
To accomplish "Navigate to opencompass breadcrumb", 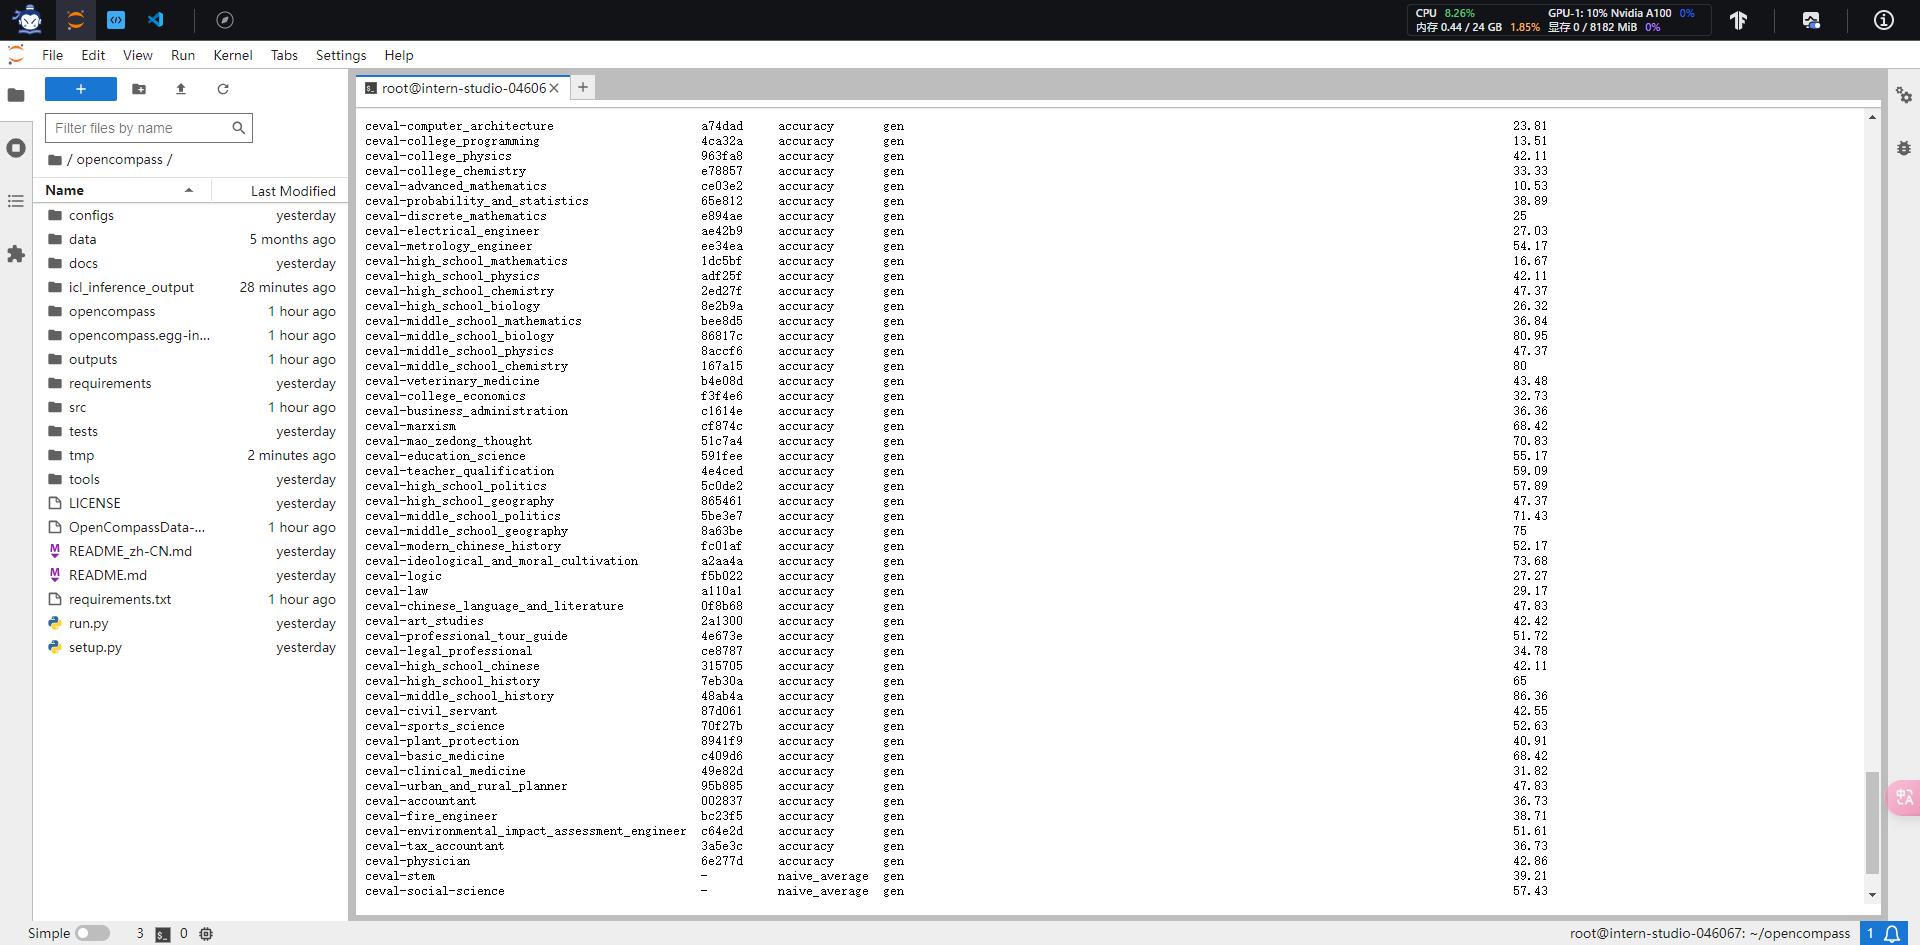I will pyautogui.click(x=119, y=160).
